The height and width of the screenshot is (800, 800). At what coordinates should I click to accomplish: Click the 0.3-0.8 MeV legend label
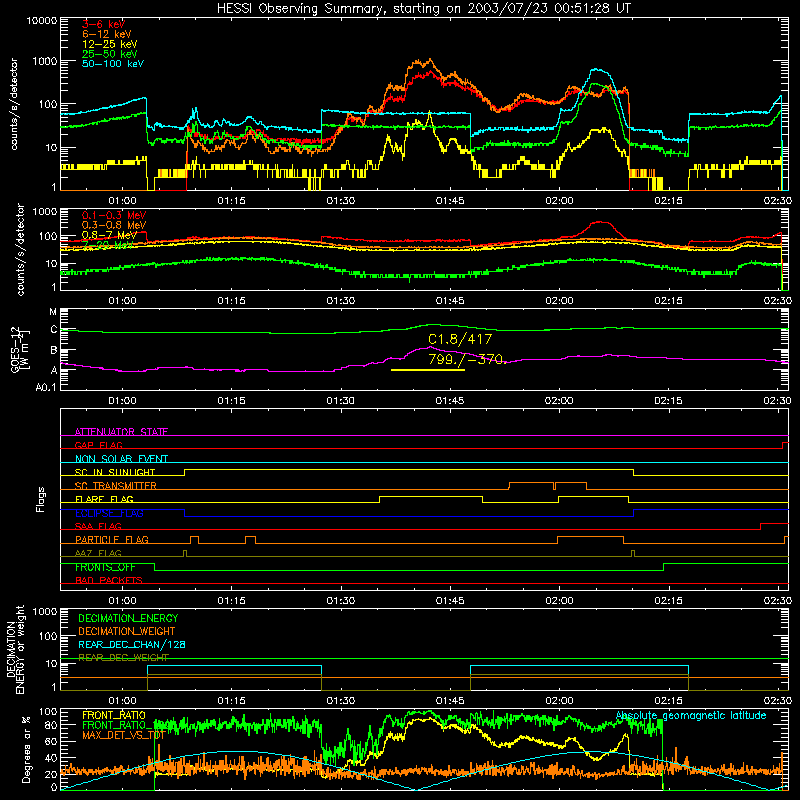(114, 225)
